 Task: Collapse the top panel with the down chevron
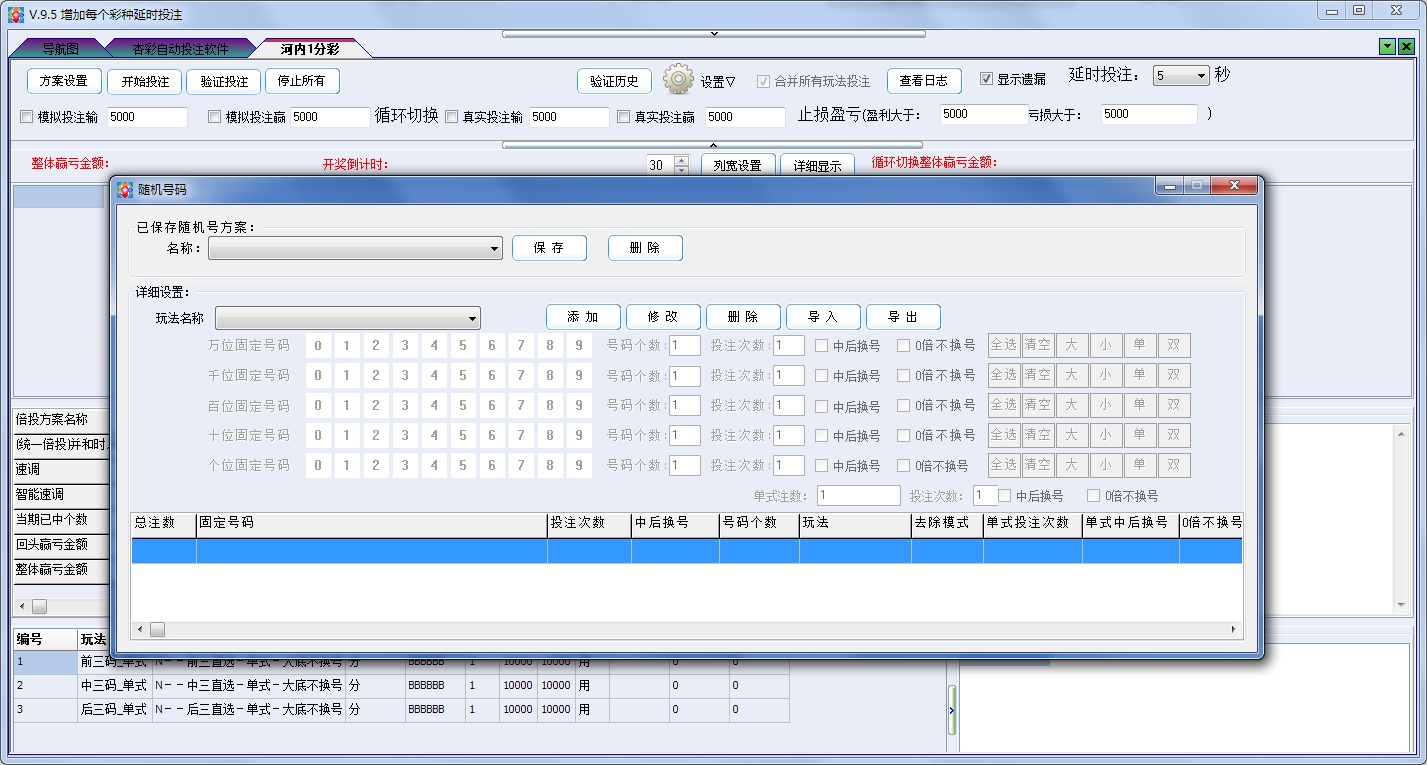click(713, 34)
